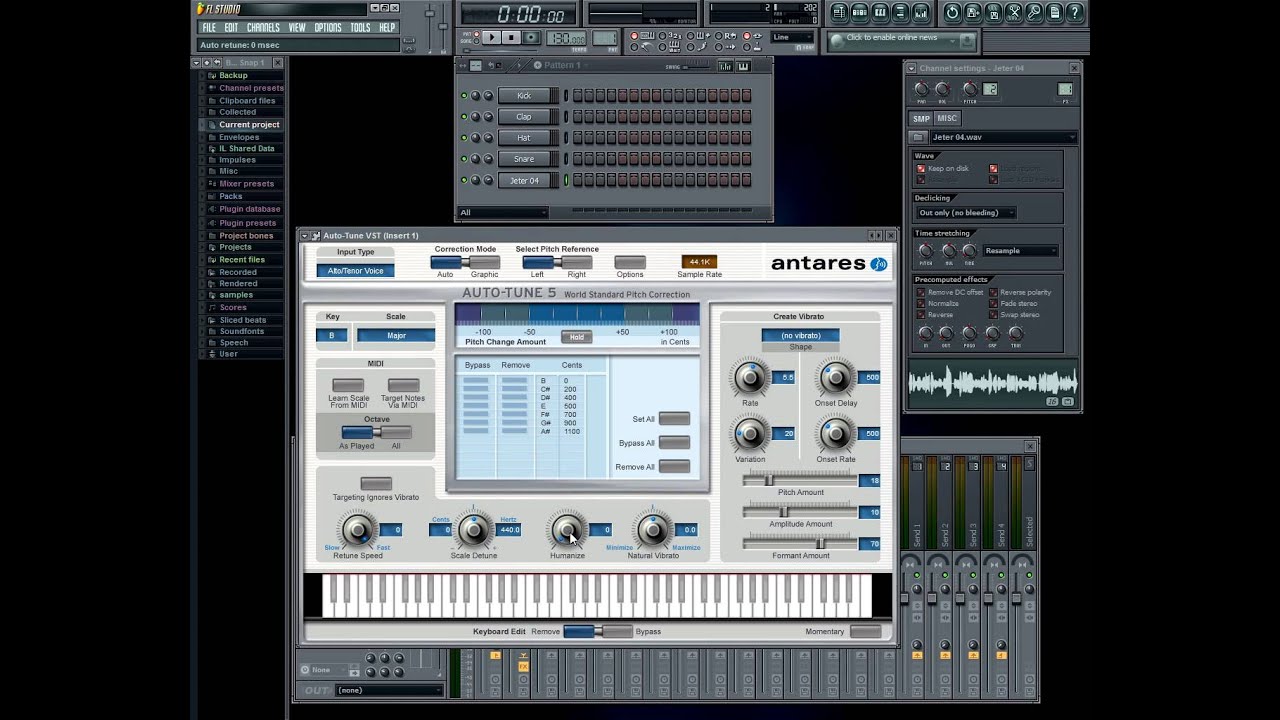The image size is (1280, 720).
Task: Click the Undo history icon in toolbar
Action: (x=952, y=12)
